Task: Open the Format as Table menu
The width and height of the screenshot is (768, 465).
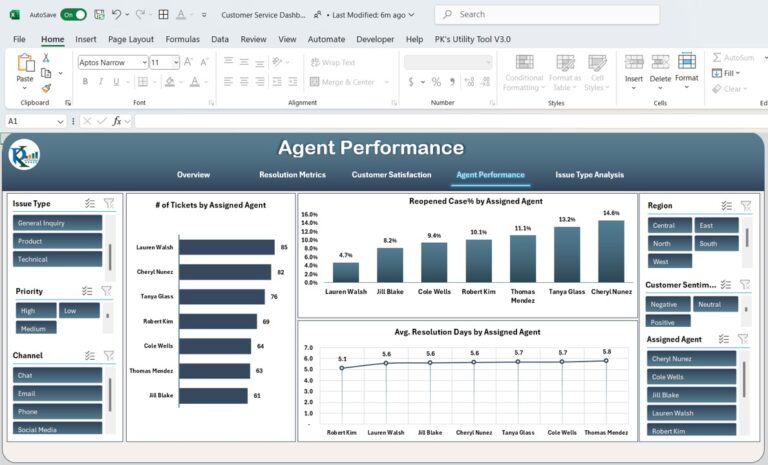Action: point(565,72)
